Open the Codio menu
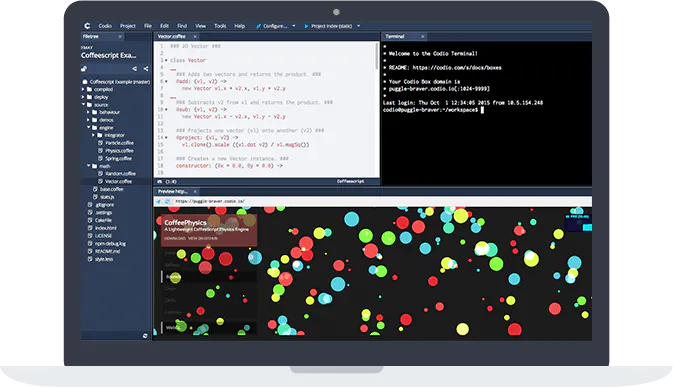Screen dimensions: 673x387 (105, 26)
